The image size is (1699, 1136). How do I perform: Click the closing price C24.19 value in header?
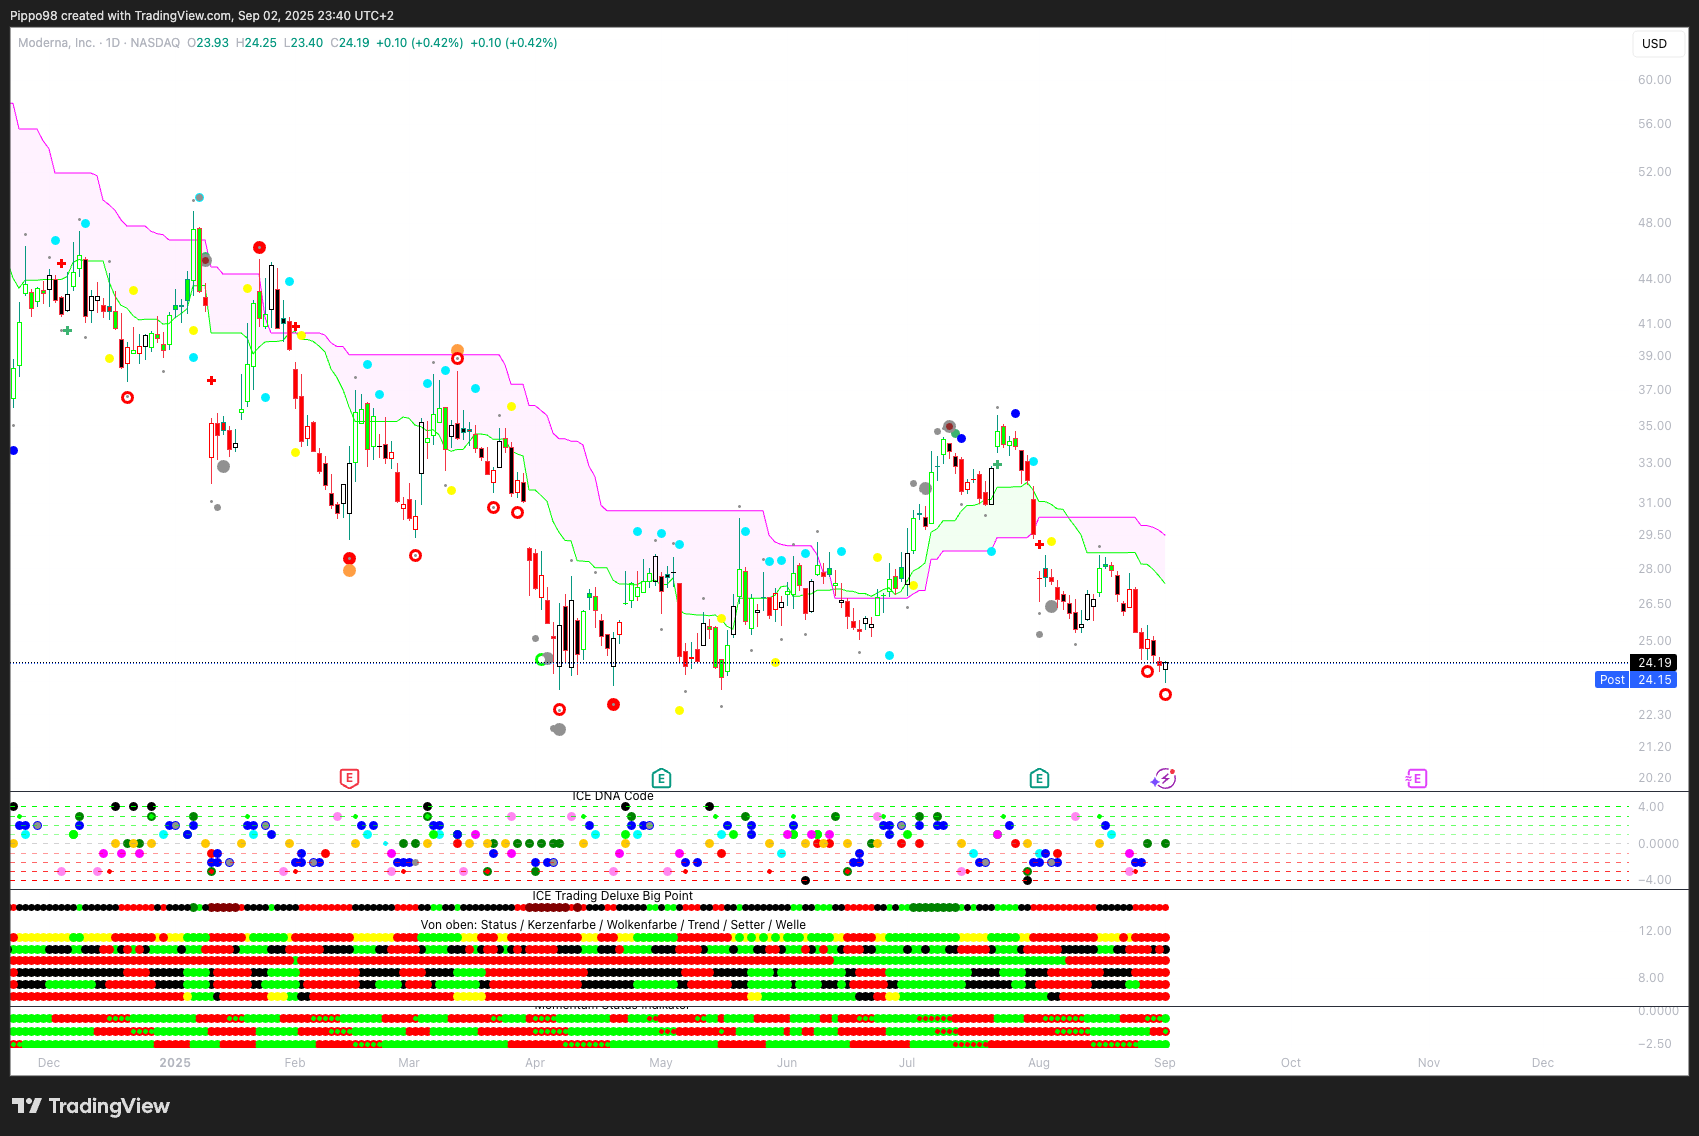(x=350, y=43)
